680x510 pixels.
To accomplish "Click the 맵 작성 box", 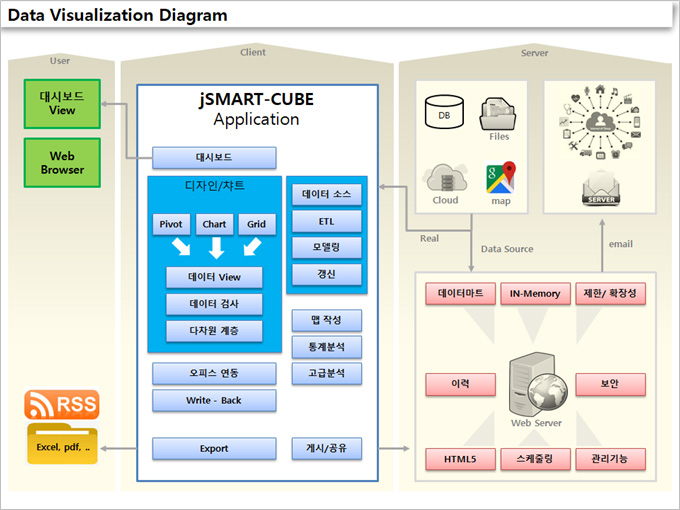I will (x=327, y=320).
